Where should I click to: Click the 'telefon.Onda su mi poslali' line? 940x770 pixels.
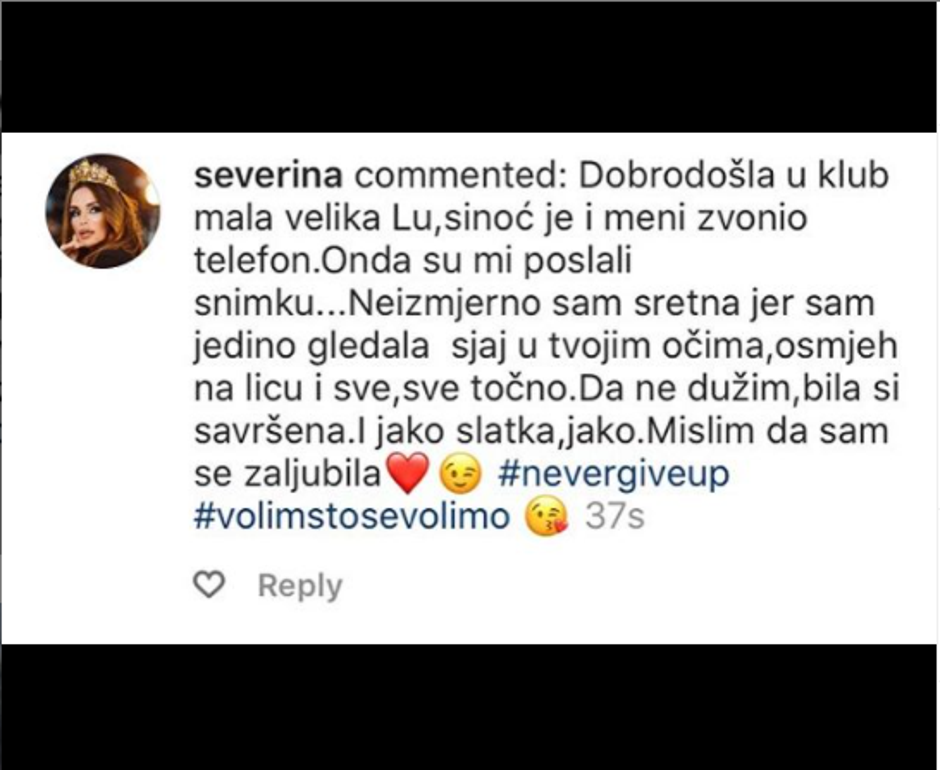[413, 261]
